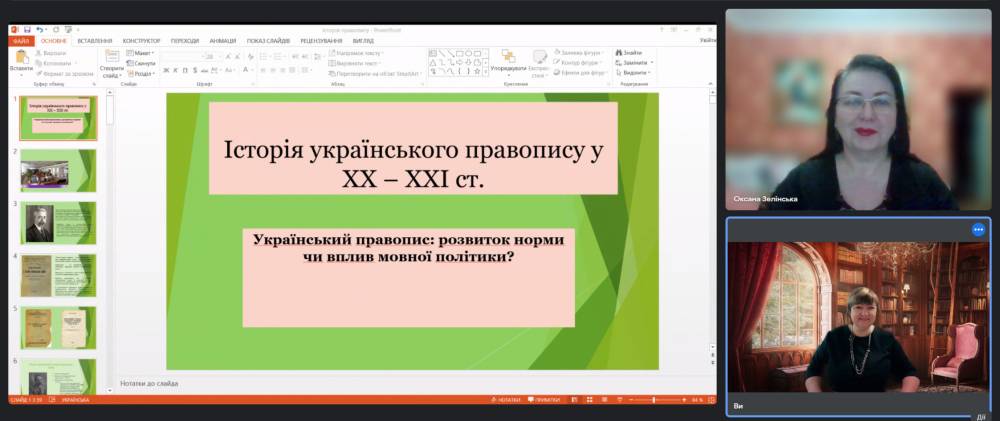Click the Save icon in quick access toolbar
The image size is (1000, 421).
click(x=26, y=30)
